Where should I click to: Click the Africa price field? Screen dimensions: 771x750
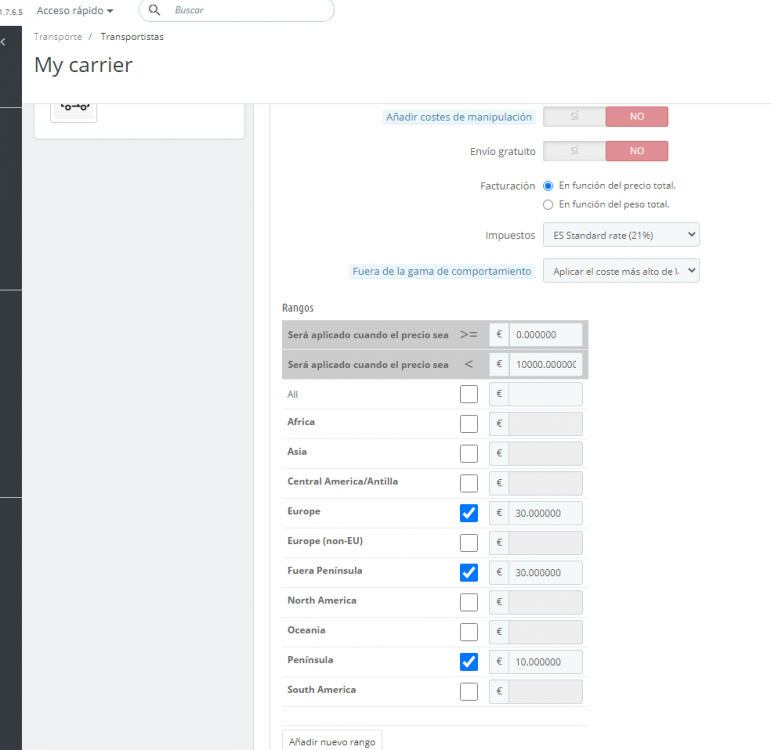point(546,423)
